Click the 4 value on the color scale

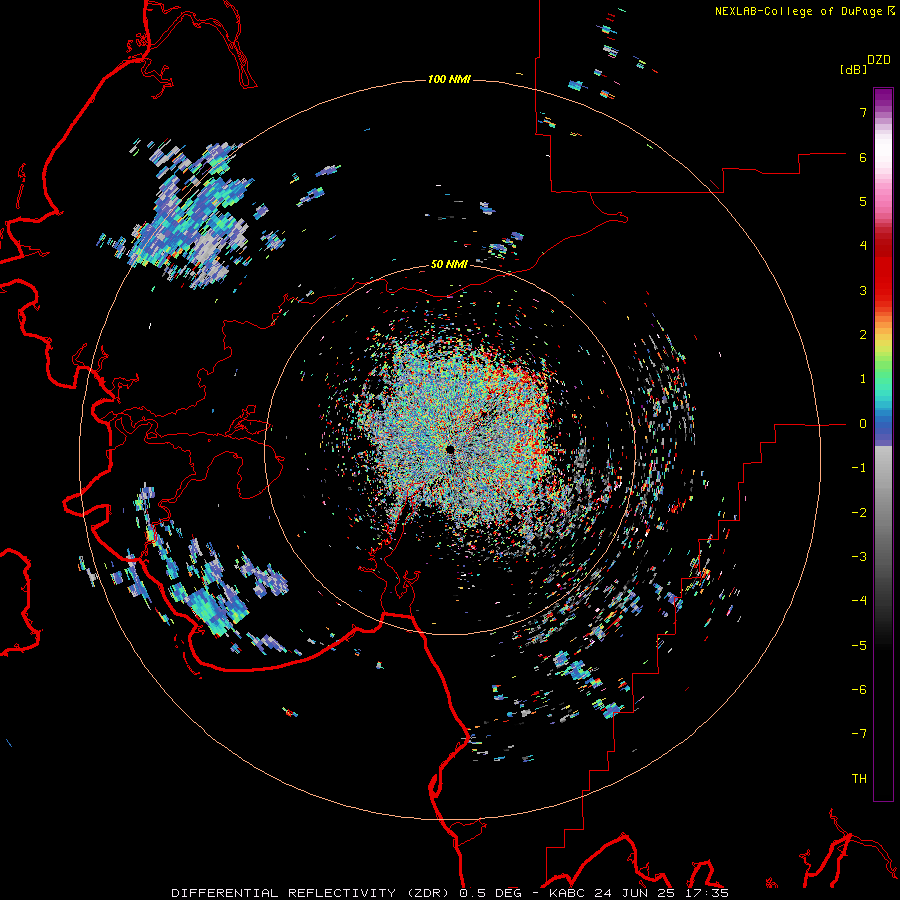pyautogui.click(x=863, y=246)
